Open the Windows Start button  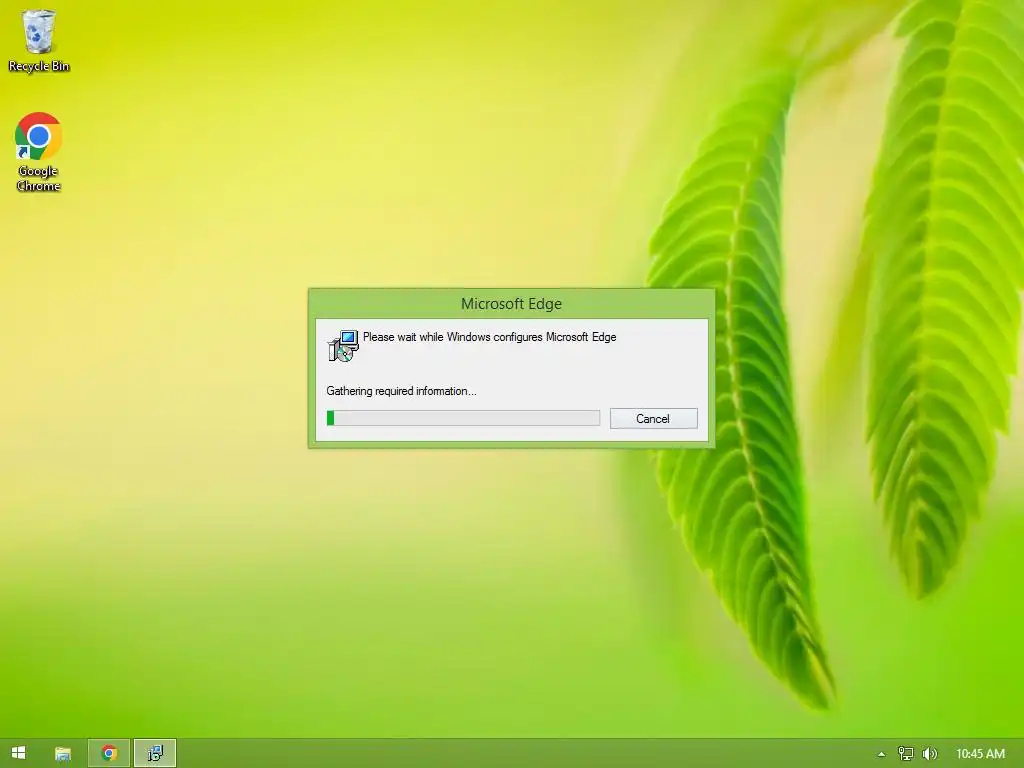[18, 753]
